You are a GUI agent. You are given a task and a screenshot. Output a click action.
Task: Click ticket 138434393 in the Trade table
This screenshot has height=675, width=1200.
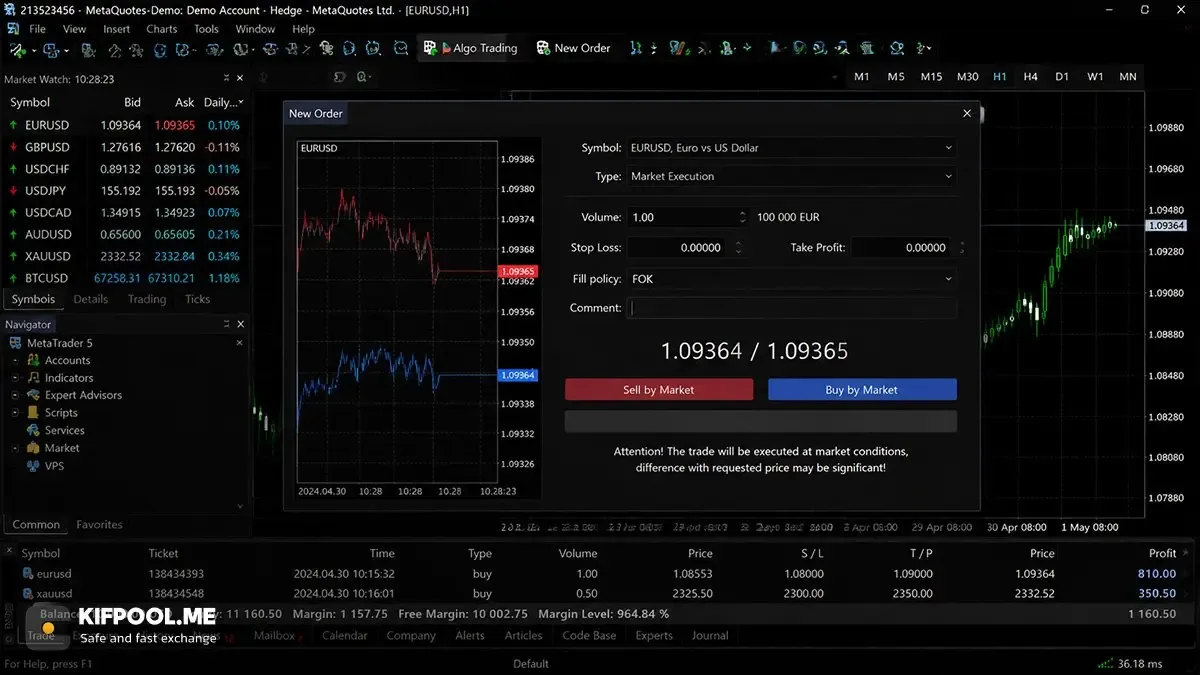click(x=176, y=574)
